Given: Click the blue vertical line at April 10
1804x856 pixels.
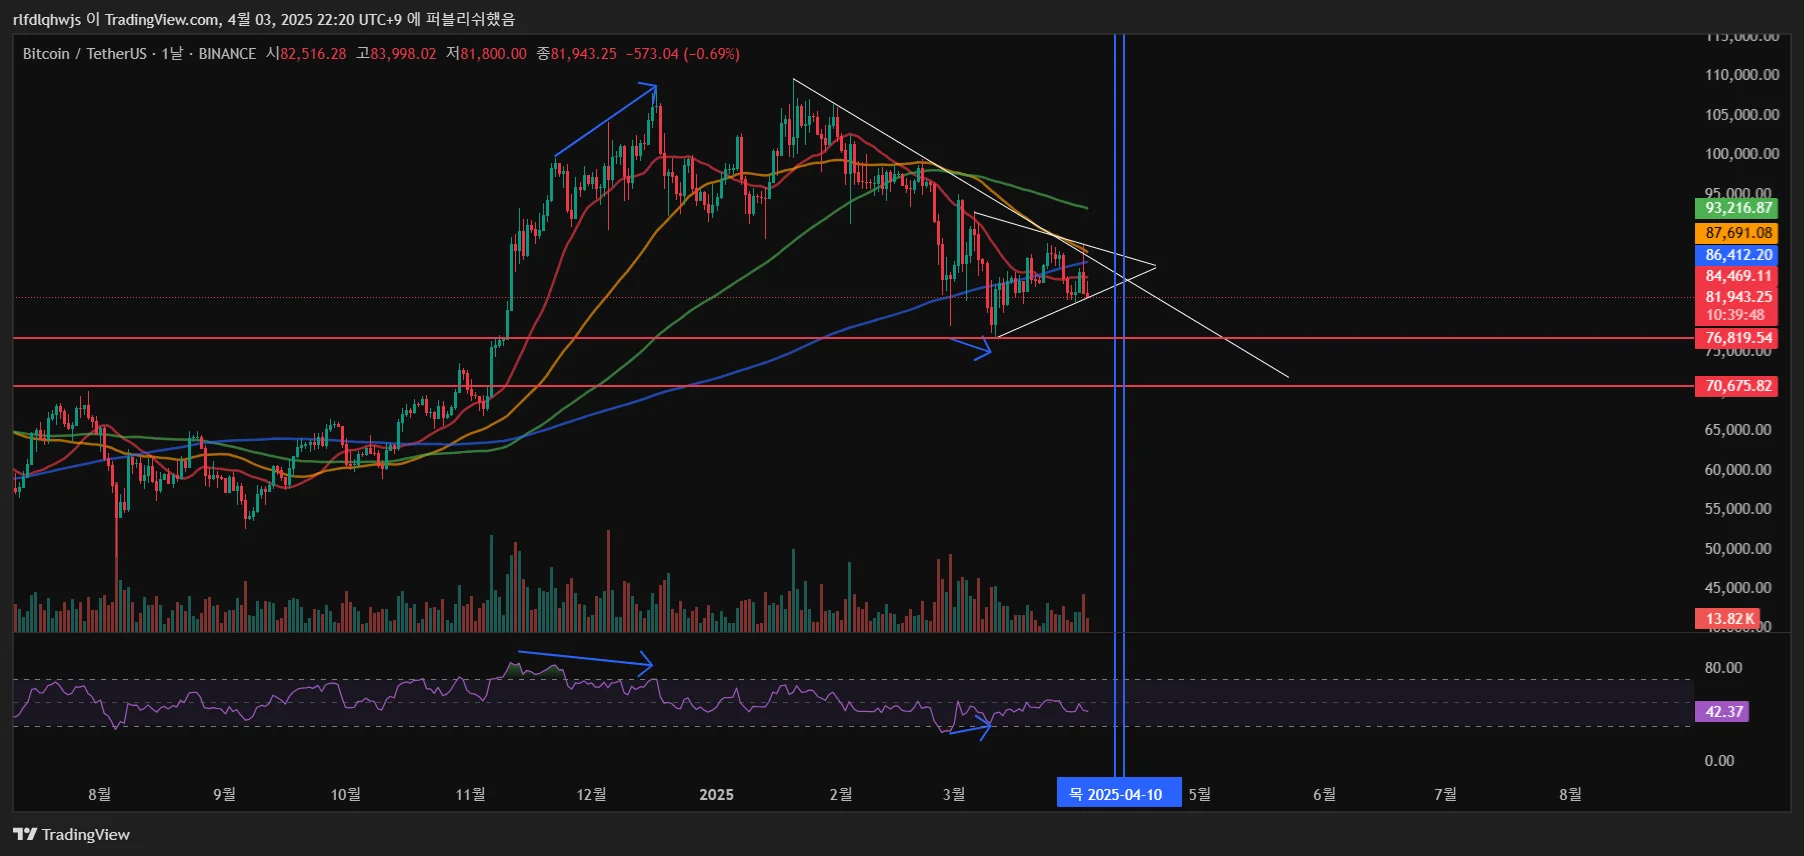Looking at the screenshot, I should point(1120,400).
